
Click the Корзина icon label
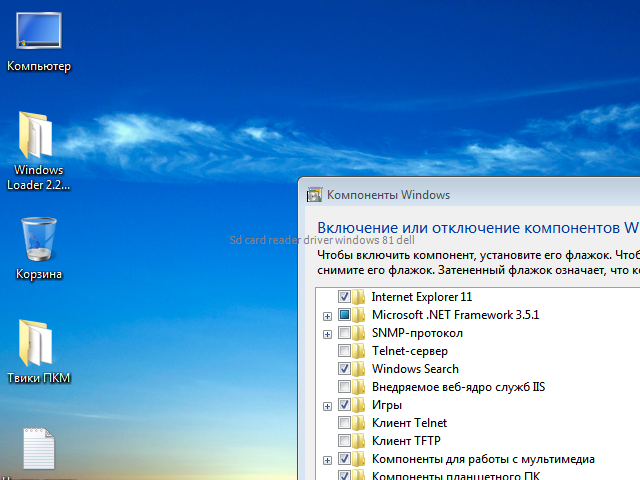[x=39, y=274]
